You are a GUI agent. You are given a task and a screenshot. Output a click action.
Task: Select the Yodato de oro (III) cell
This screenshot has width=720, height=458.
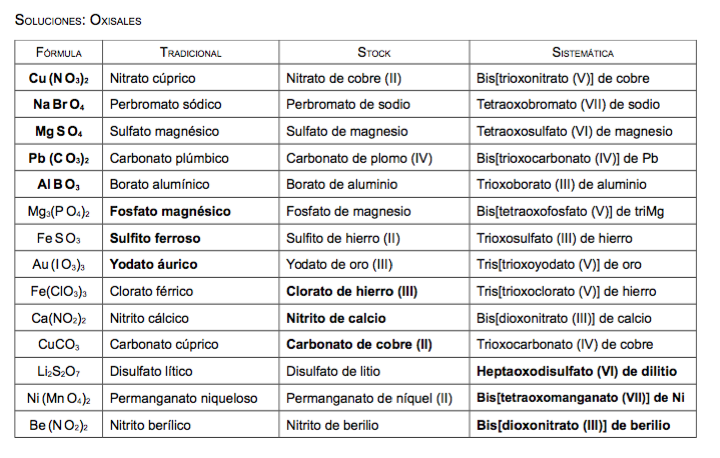[x=374, y=264]
